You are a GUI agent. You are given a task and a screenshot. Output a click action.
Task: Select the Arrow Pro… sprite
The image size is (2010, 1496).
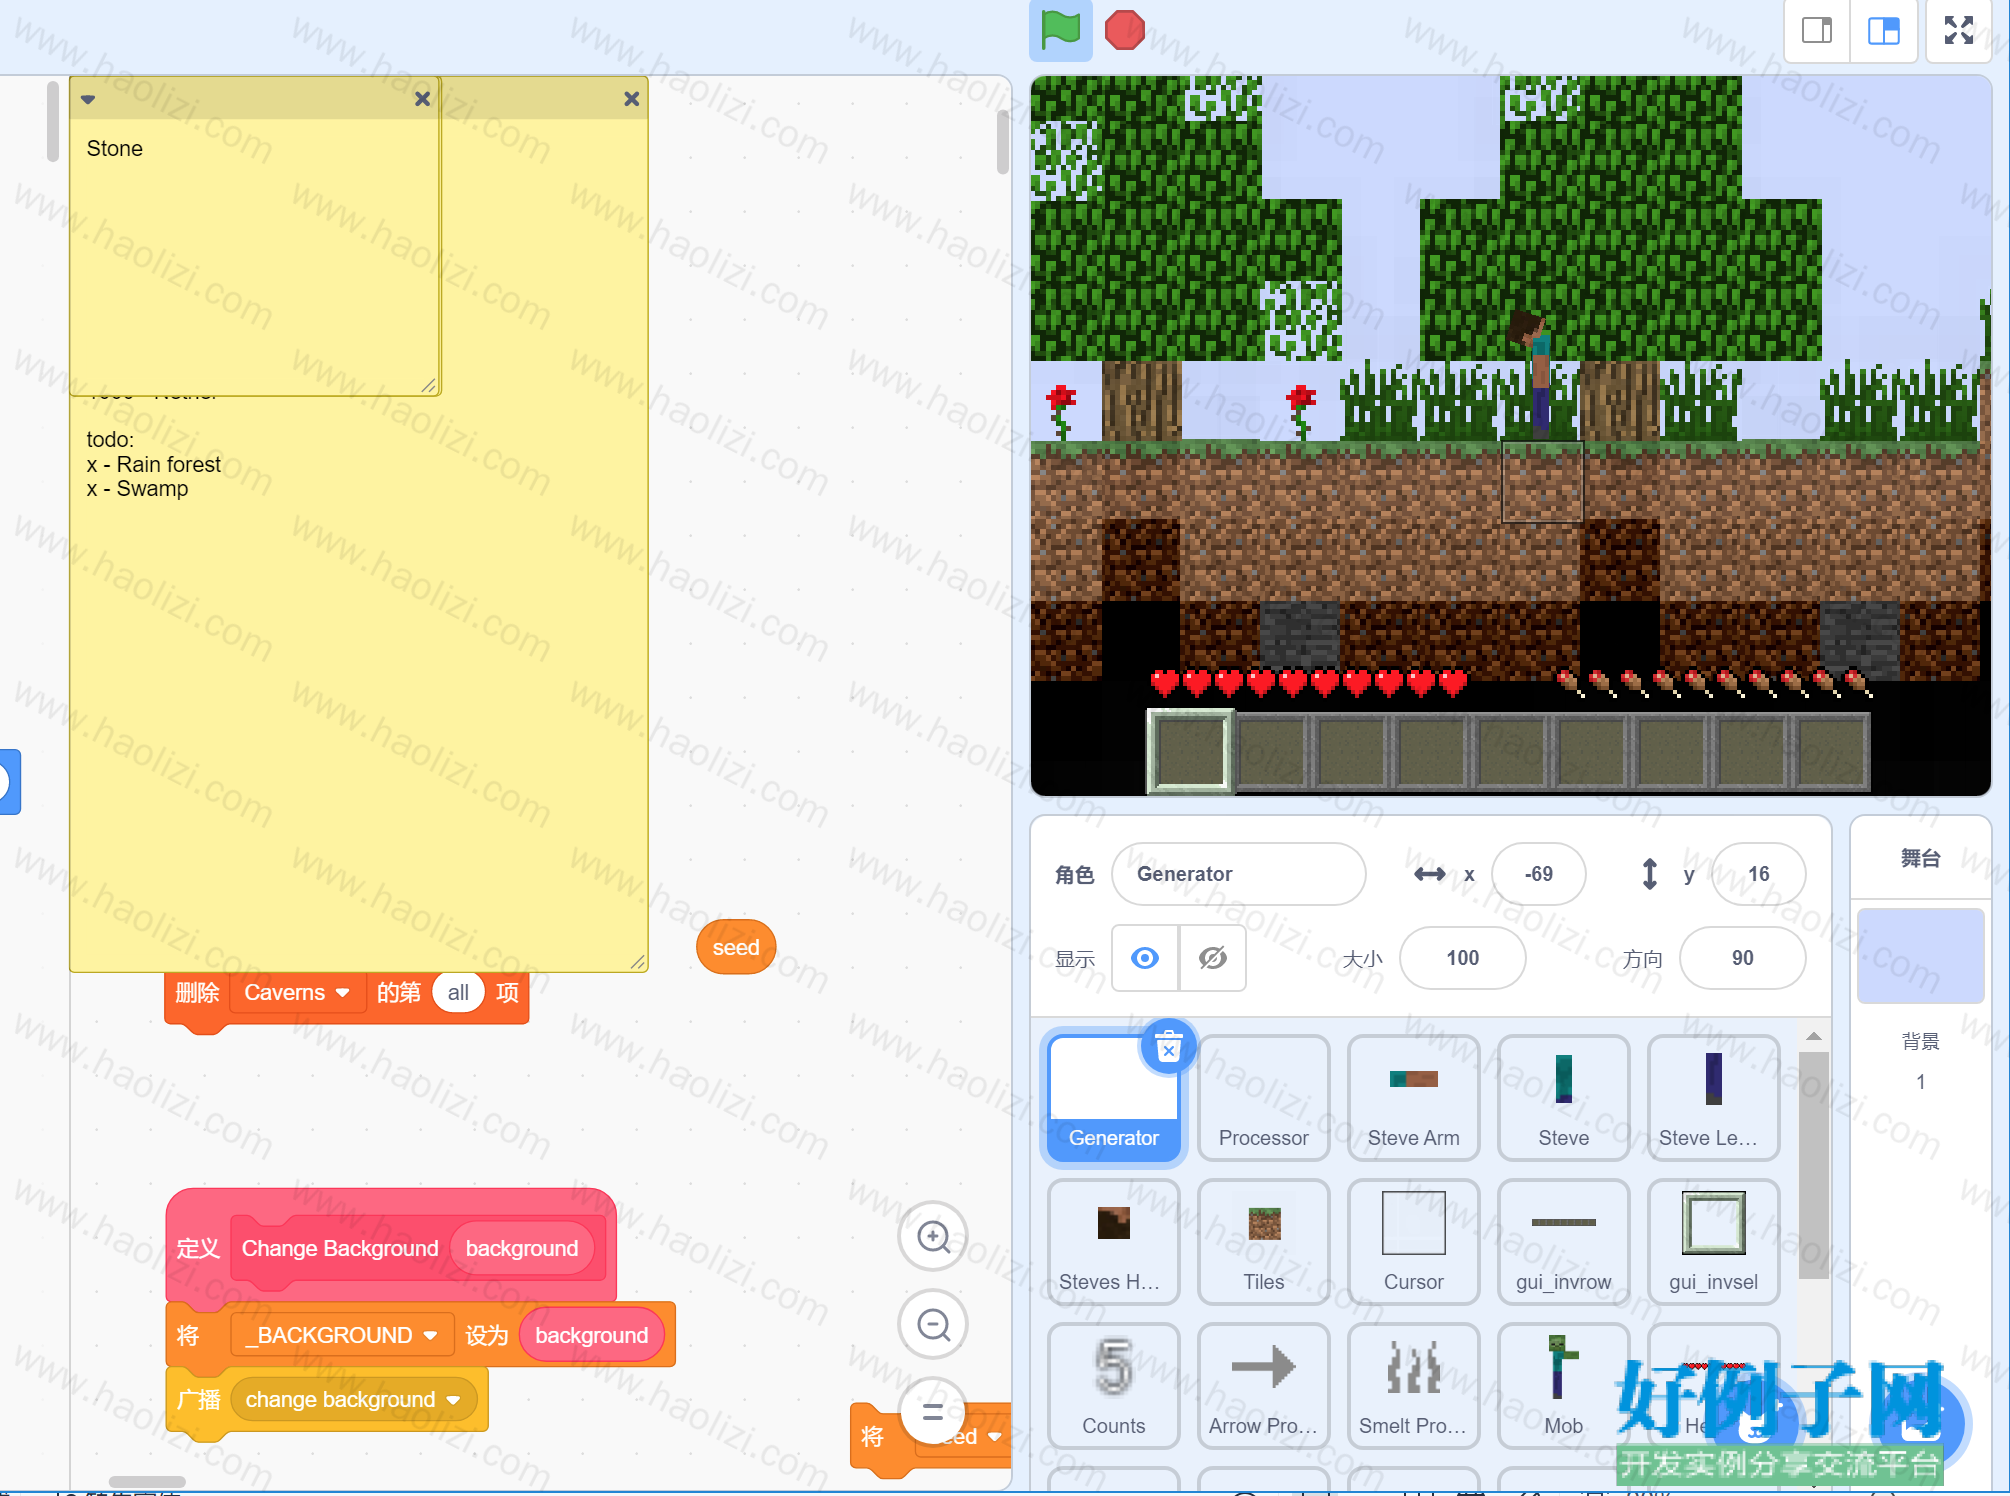click(x=1263, y=1385)
